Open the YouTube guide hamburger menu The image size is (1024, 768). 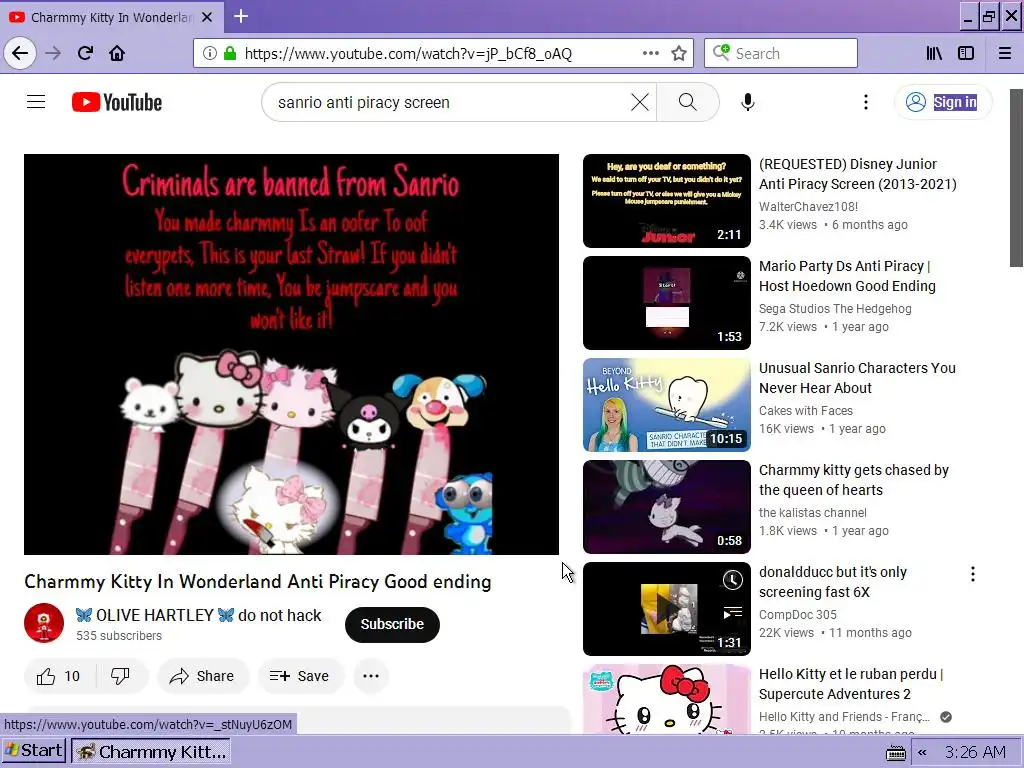tap(36, 102)
